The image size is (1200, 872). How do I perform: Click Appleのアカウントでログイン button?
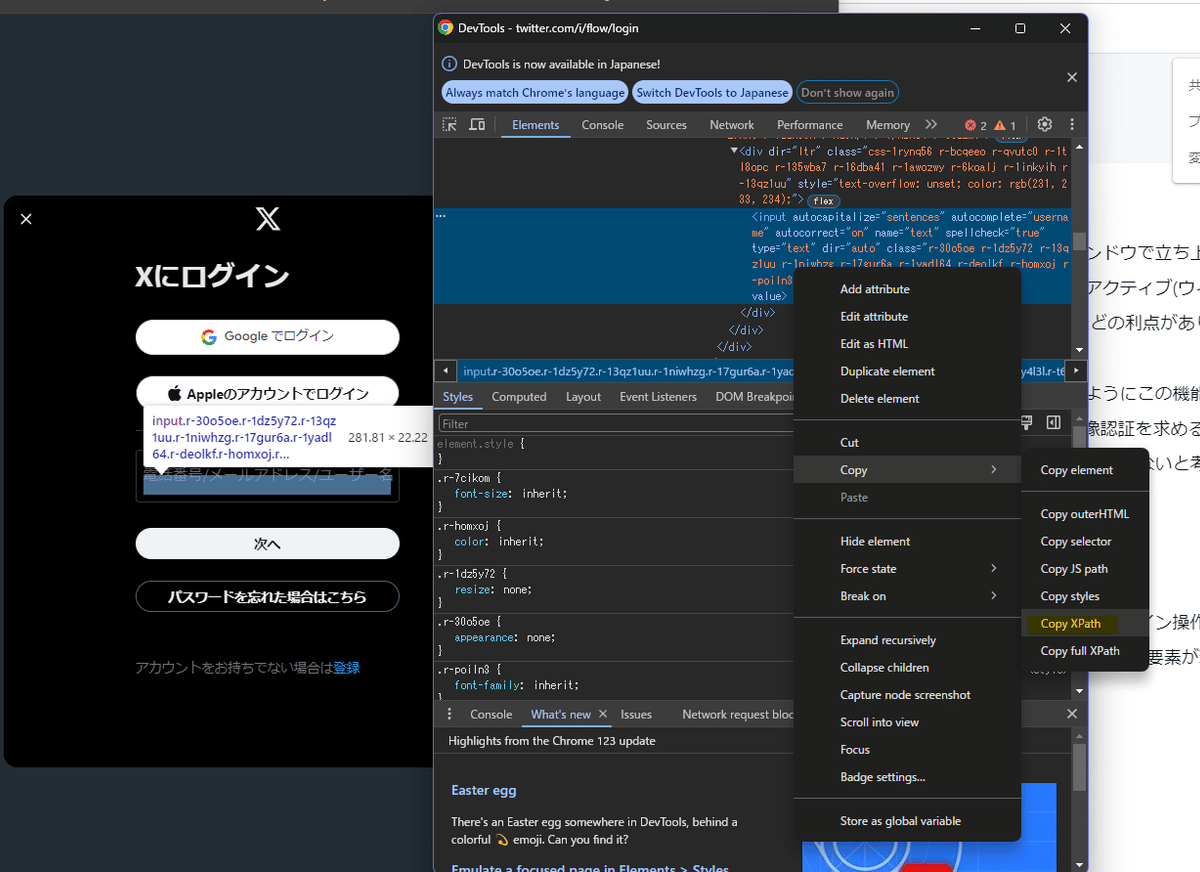268,394
